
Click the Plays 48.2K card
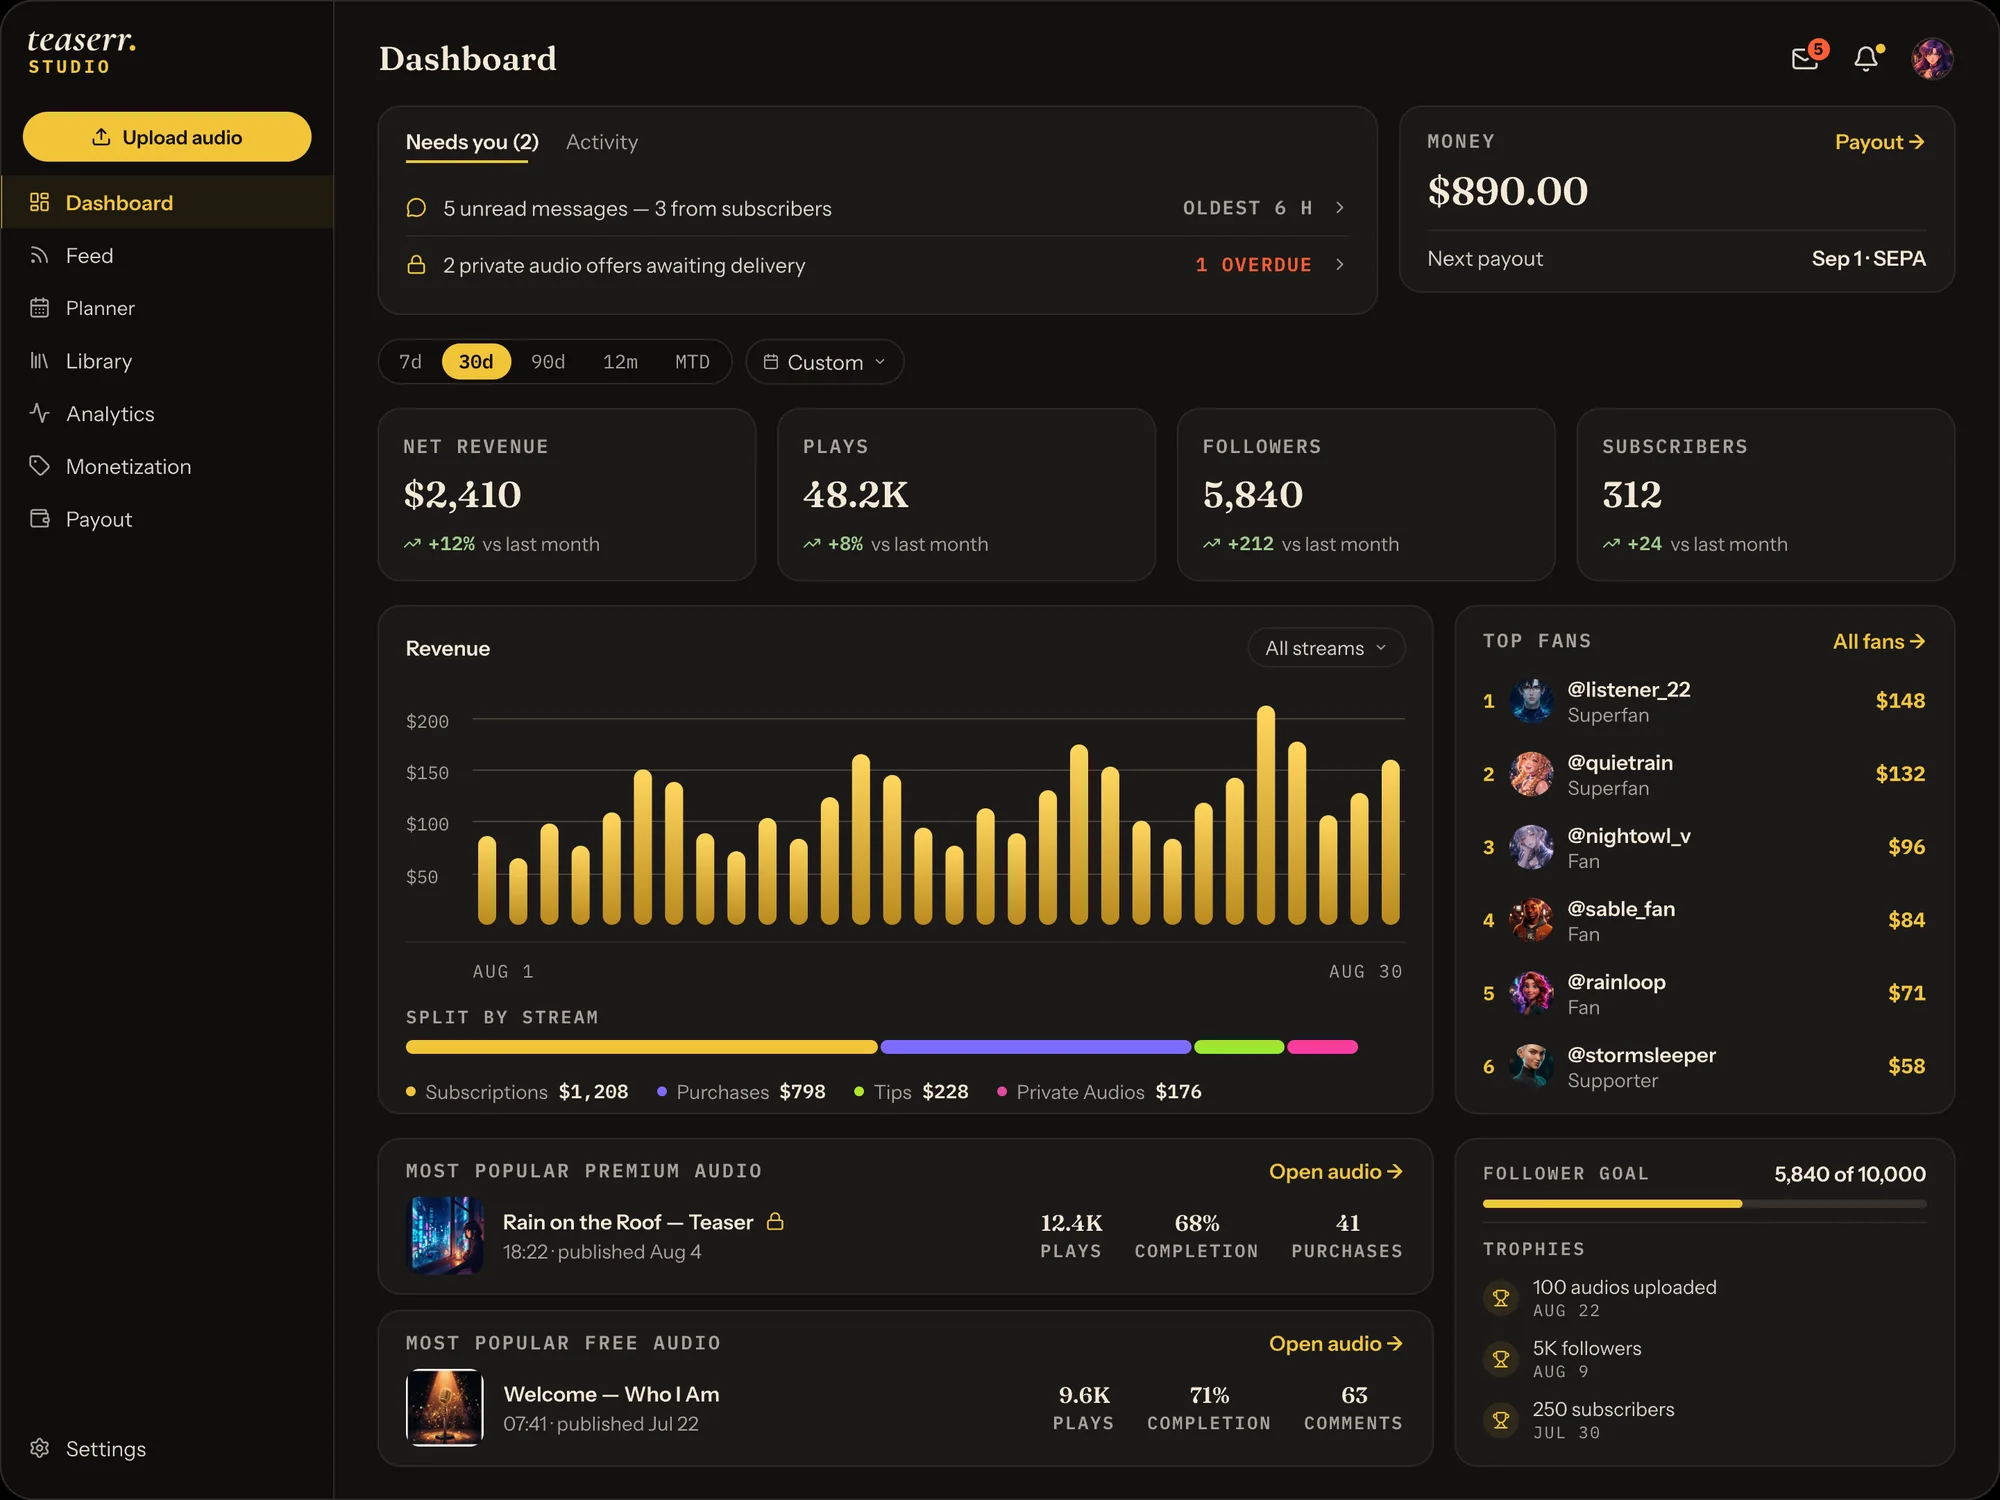(x=966, y=494)
